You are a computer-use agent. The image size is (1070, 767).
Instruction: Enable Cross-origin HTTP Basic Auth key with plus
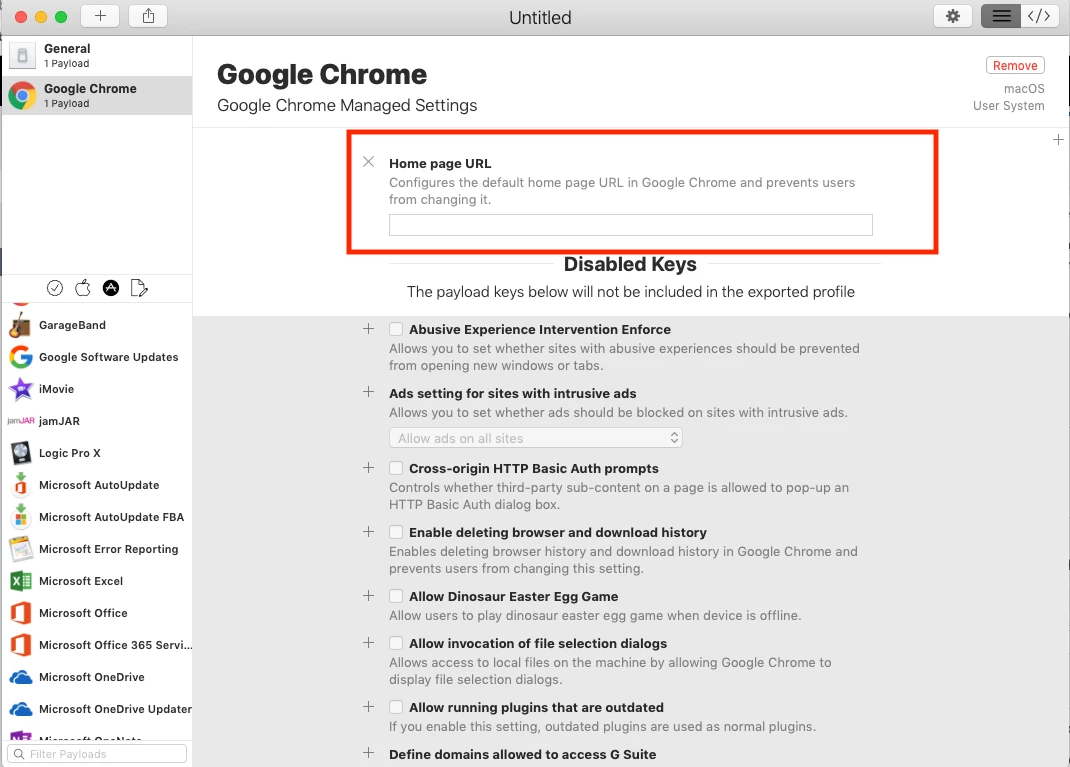[368, 467]
